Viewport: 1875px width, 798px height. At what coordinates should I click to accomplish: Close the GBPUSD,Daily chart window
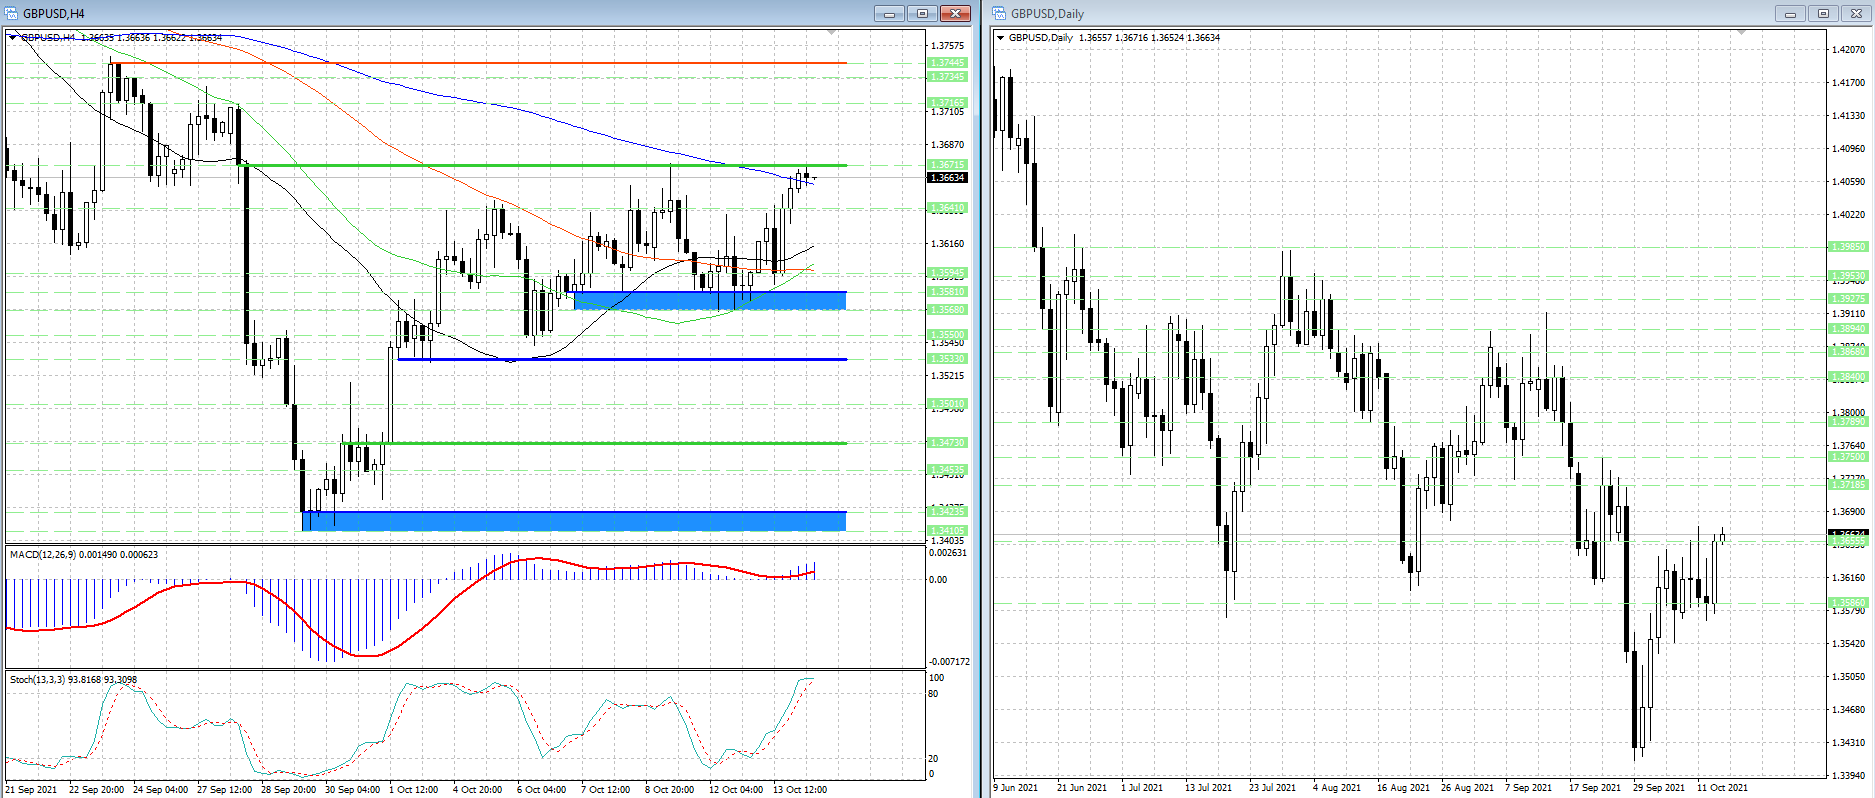(1856, 13)
